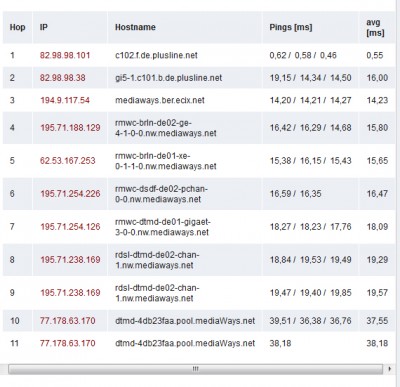Click the horizontal scrollbar thumb
The width and height of the screenshot is (400, 387).
point(196,369)
